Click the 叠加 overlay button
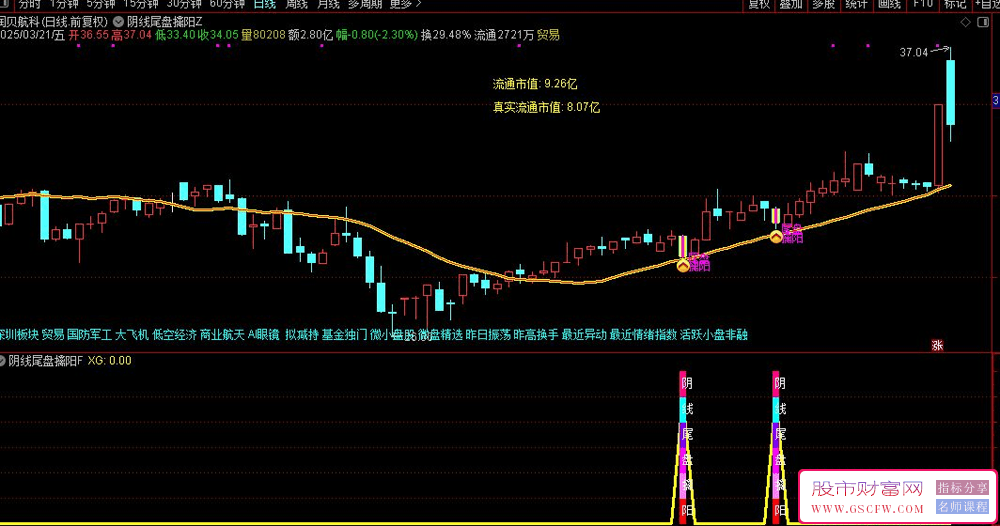The width and height of the screenshot is (1000, 526). 791,4
